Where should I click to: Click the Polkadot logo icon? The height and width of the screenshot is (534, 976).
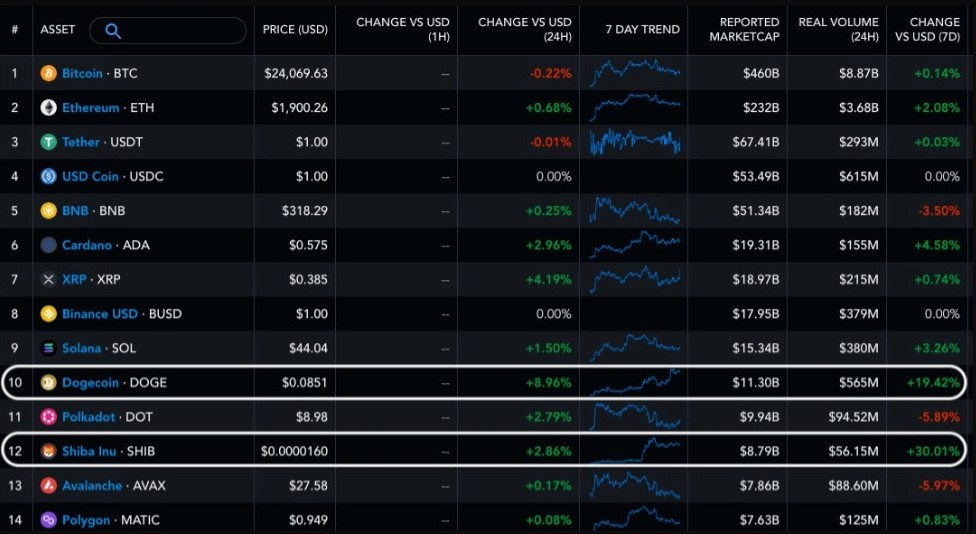48,416
